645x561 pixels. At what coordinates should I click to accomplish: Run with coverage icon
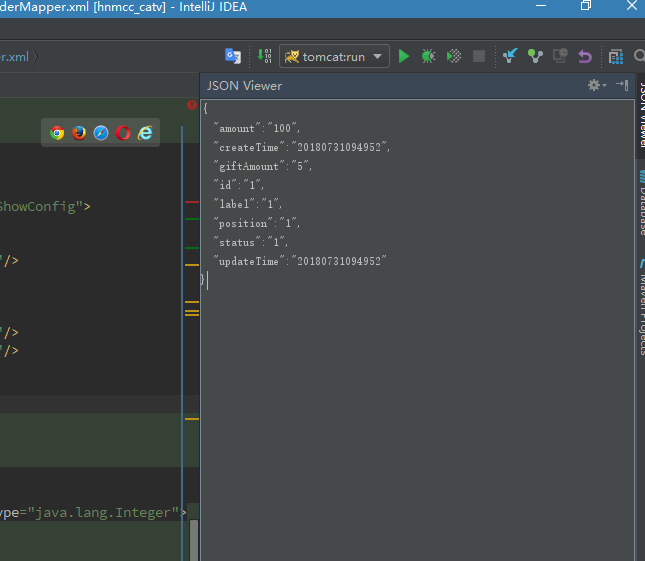(x=454, y=56)
